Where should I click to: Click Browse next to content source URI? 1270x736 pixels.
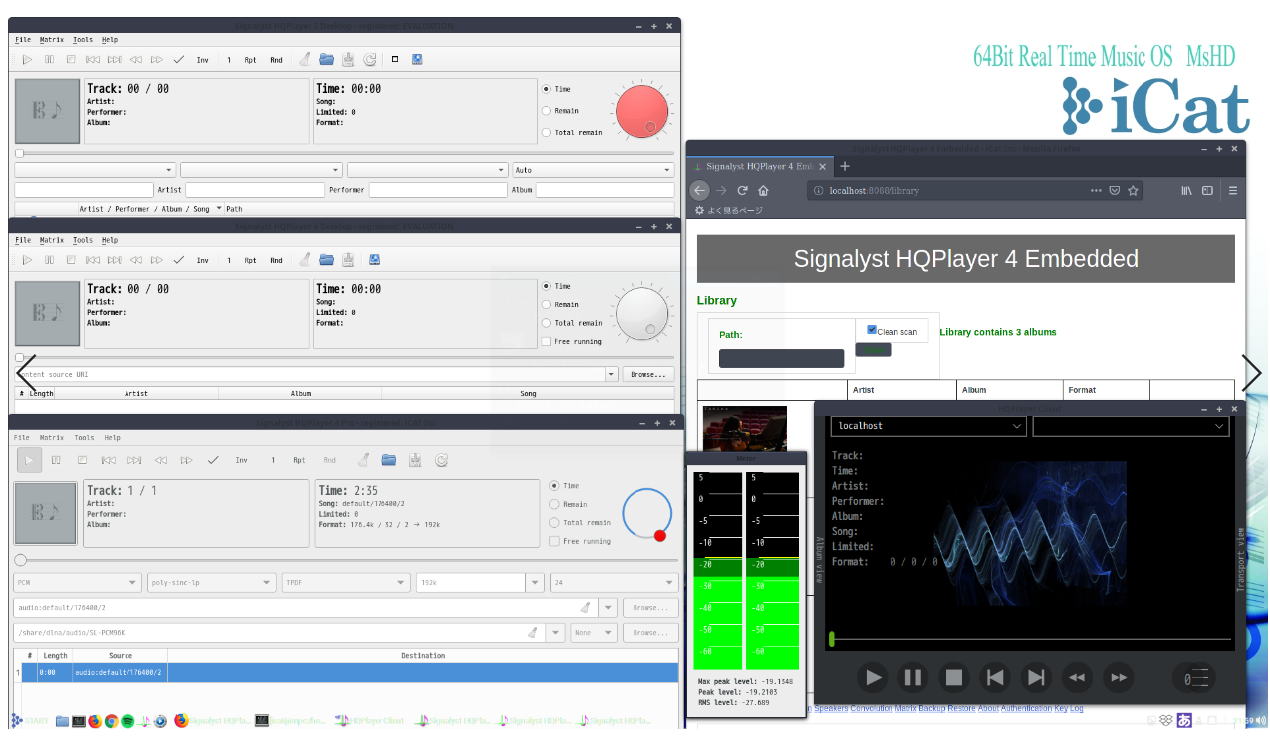click(x=648, y=374)
